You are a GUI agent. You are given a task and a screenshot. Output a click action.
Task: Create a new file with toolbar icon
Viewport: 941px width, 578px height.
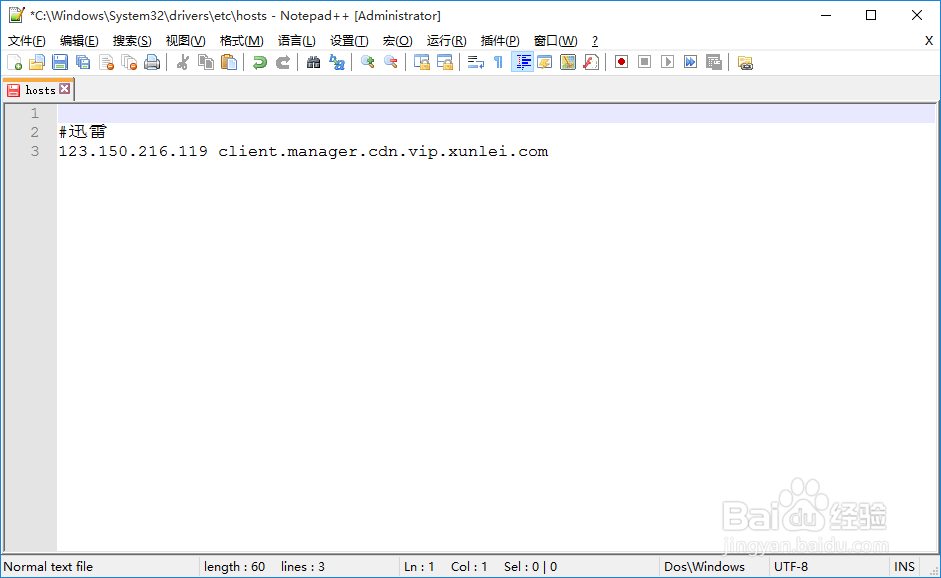(14, 62)
